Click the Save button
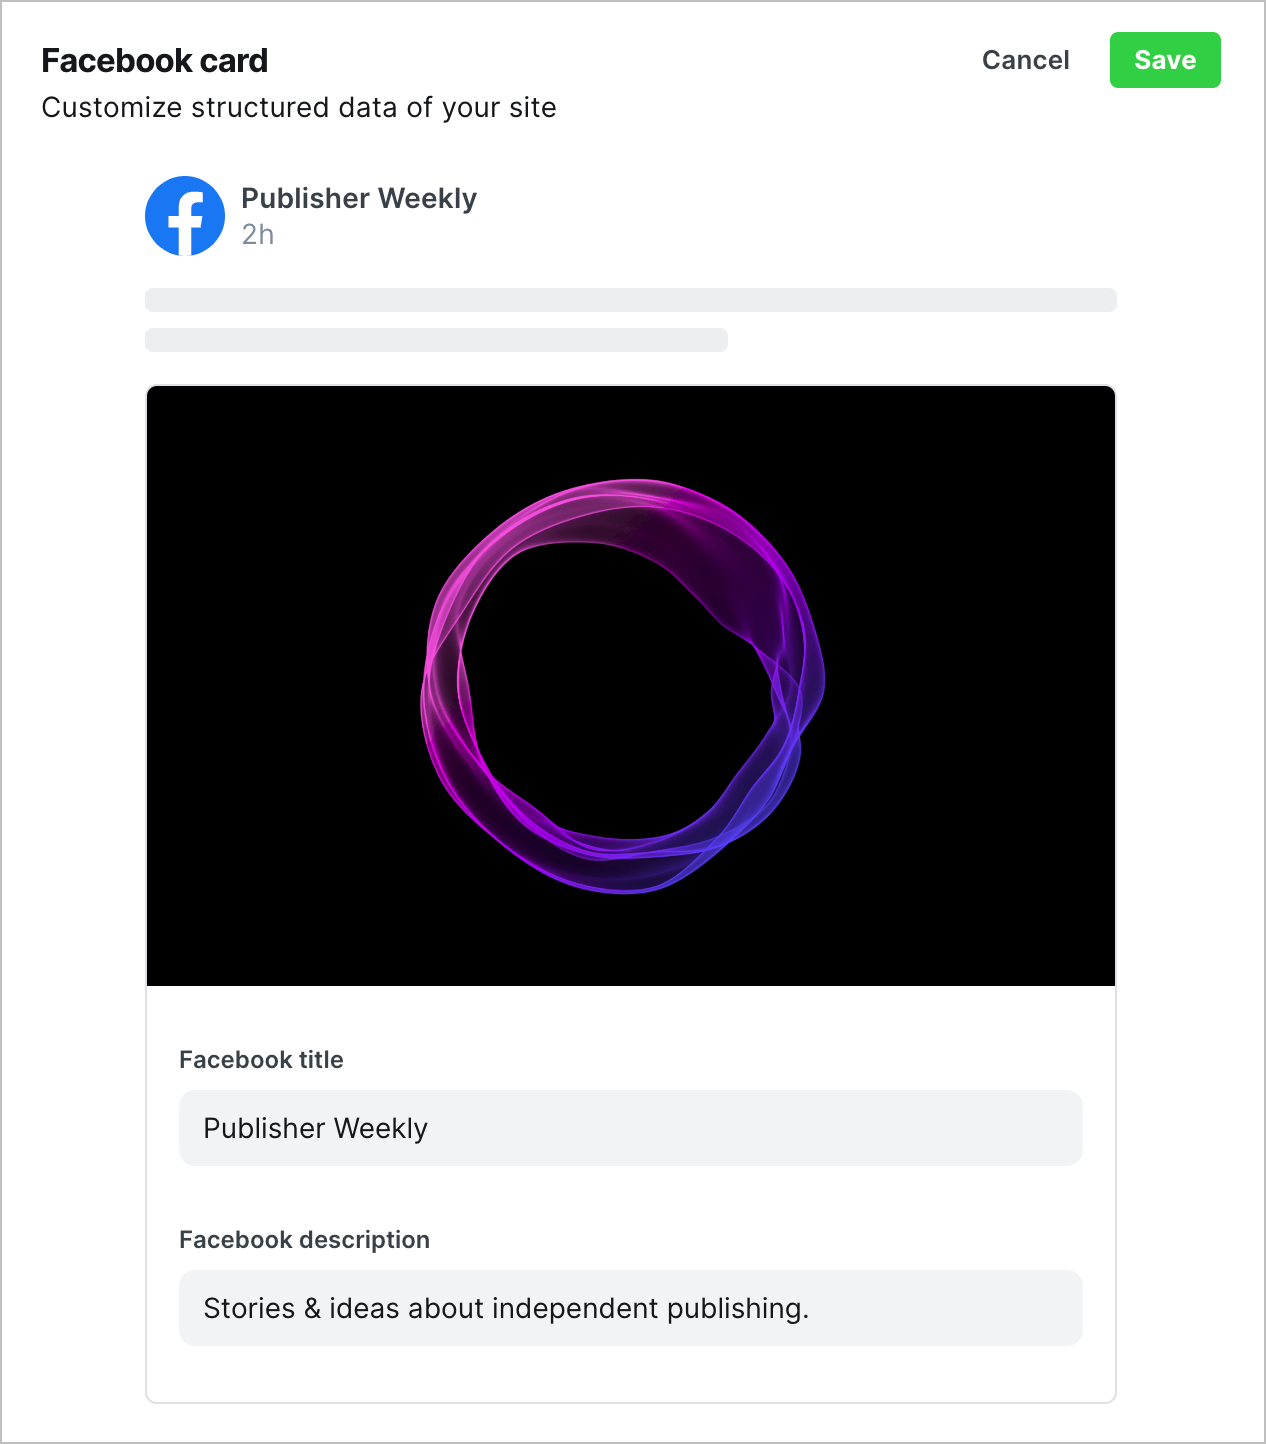1266x1444 pixels. (x=1165, y=60)
